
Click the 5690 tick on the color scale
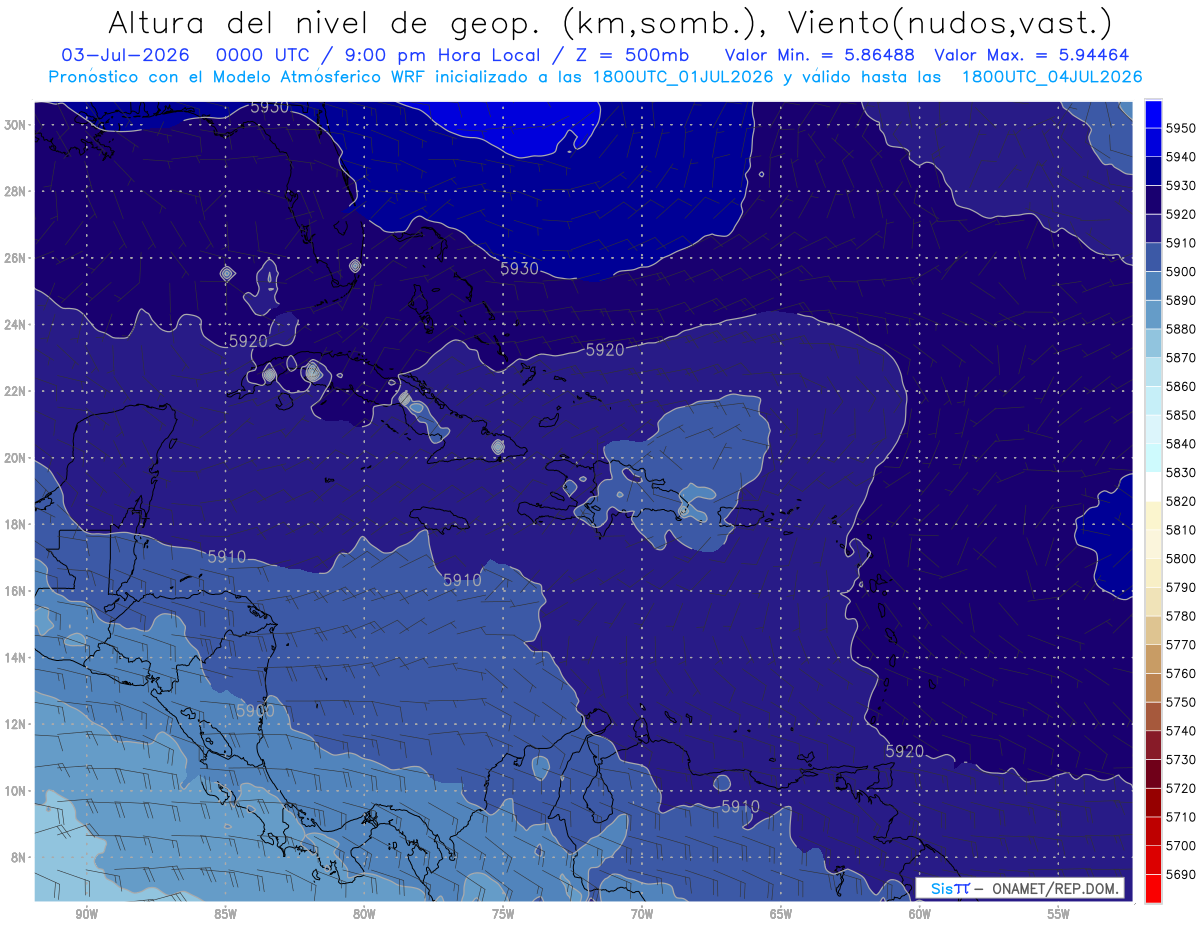click(x=1181, y=874)
